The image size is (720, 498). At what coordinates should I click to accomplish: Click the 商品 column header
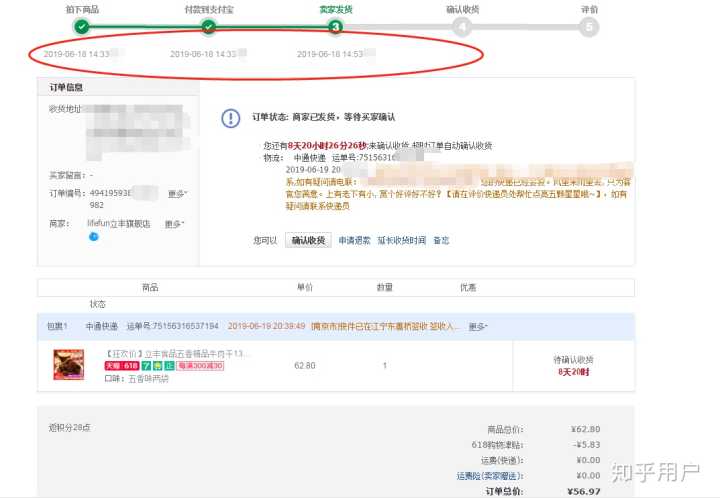(150, 287)
